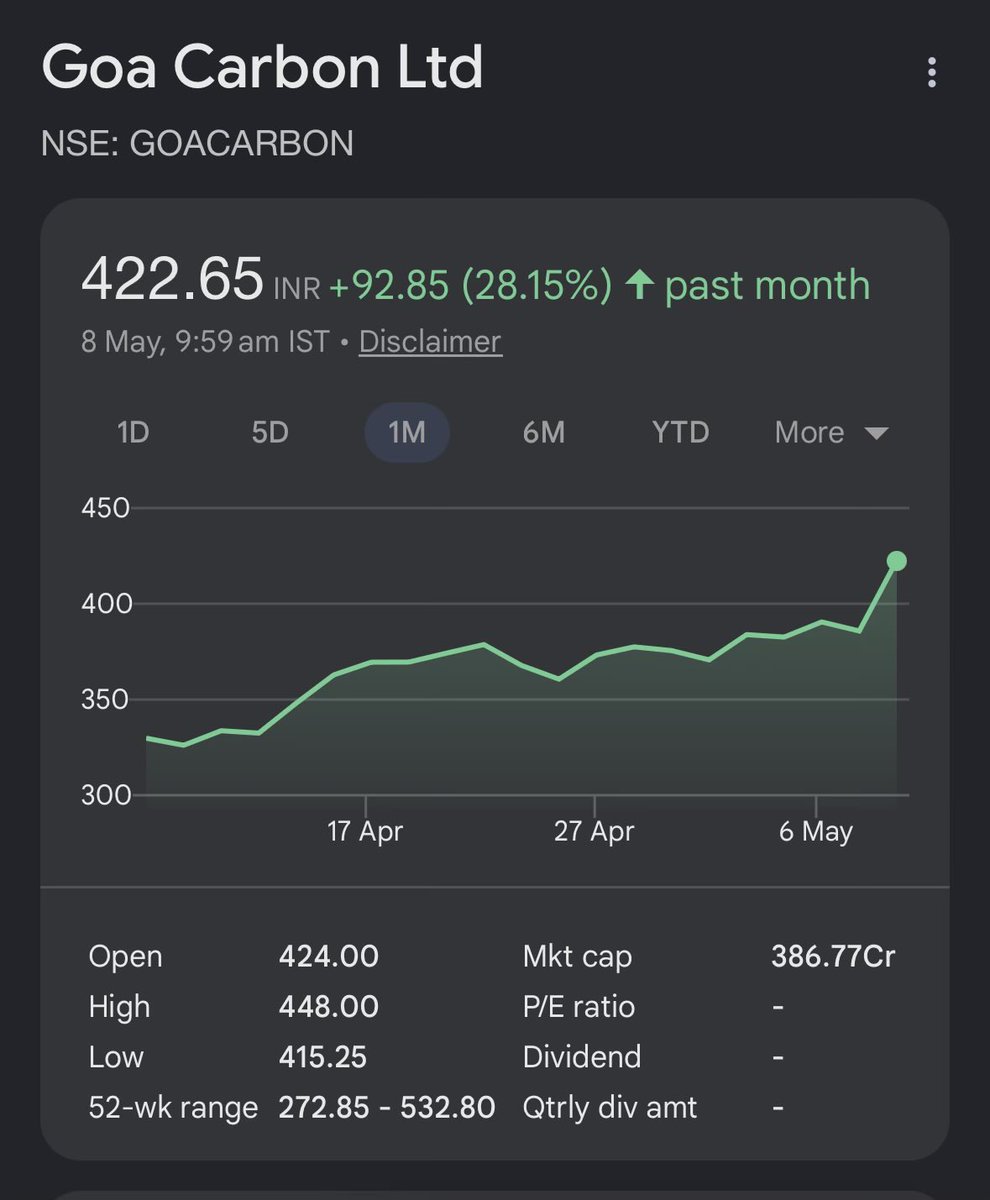The image size is (990, 1200).
Task: Expand the More time range dropdown
Action: click(831, 433)
